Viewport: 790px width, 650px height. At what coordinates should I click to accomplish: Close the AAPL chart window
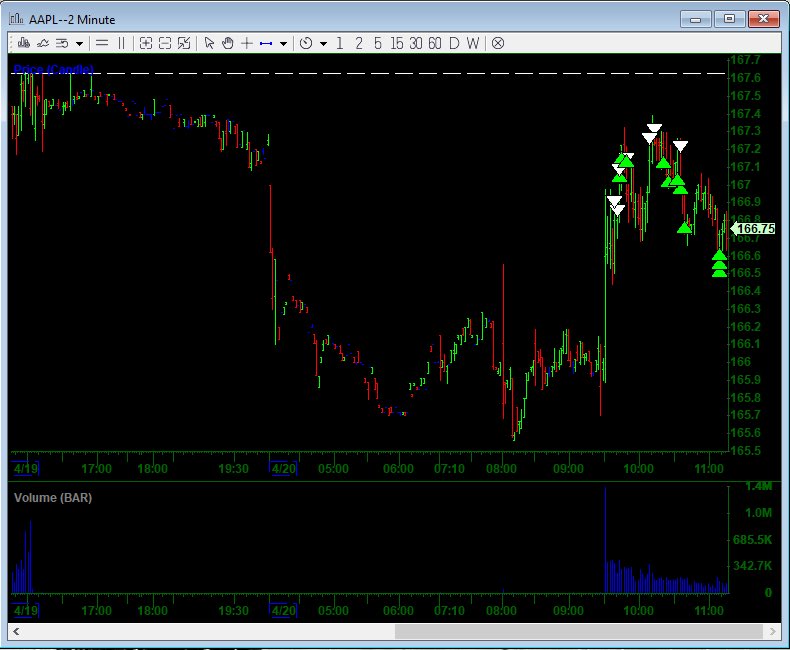[763, 19]
